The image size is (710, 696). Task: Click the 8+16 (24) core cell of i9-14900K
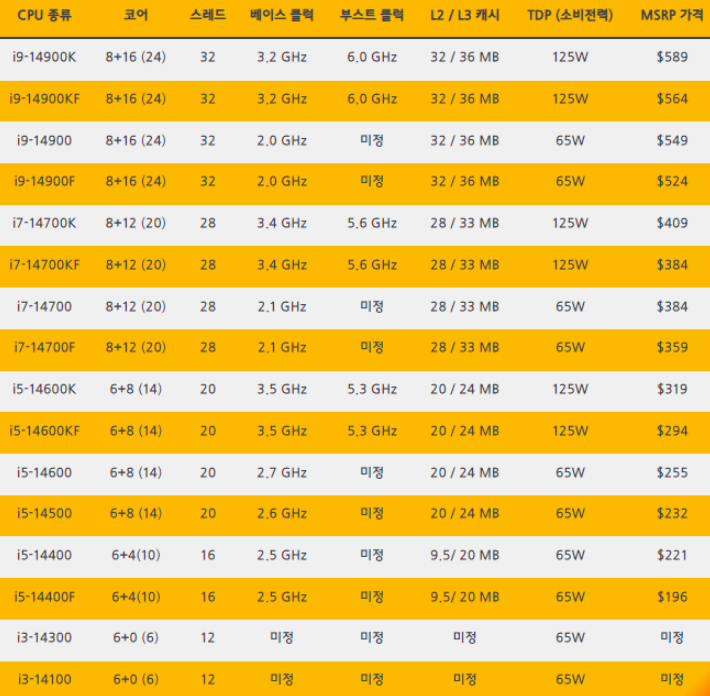click(135, 57)
